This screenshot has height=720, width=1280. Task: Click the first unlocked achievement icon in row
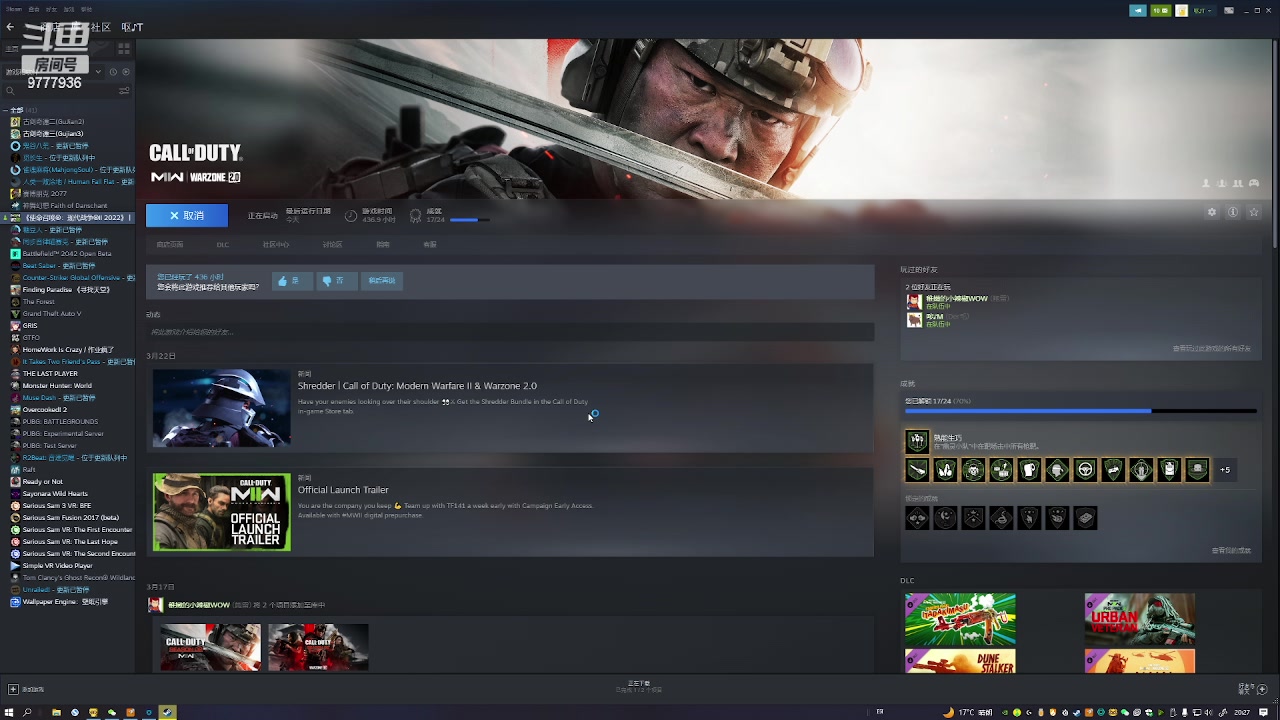917,470
